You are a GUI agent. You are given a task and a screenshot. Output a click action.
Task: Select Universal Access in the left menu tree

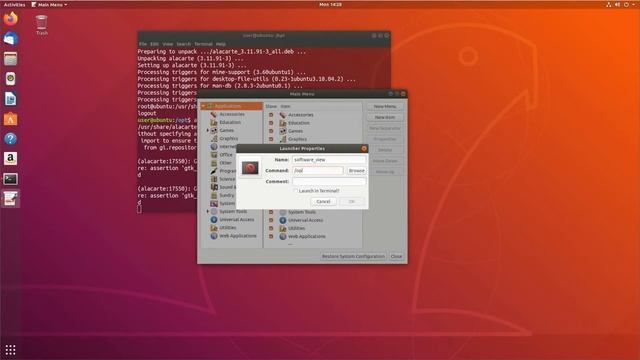(236, 220)
